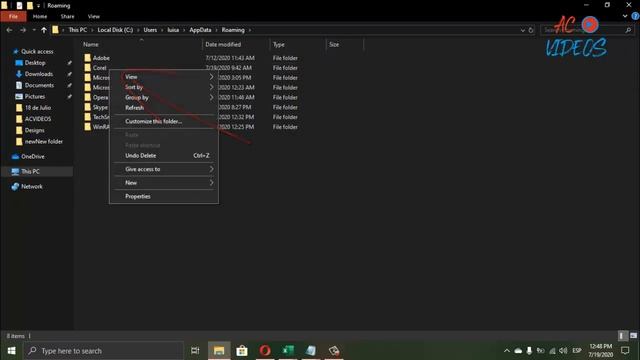Open Give access to submenu

click(164, 169)
